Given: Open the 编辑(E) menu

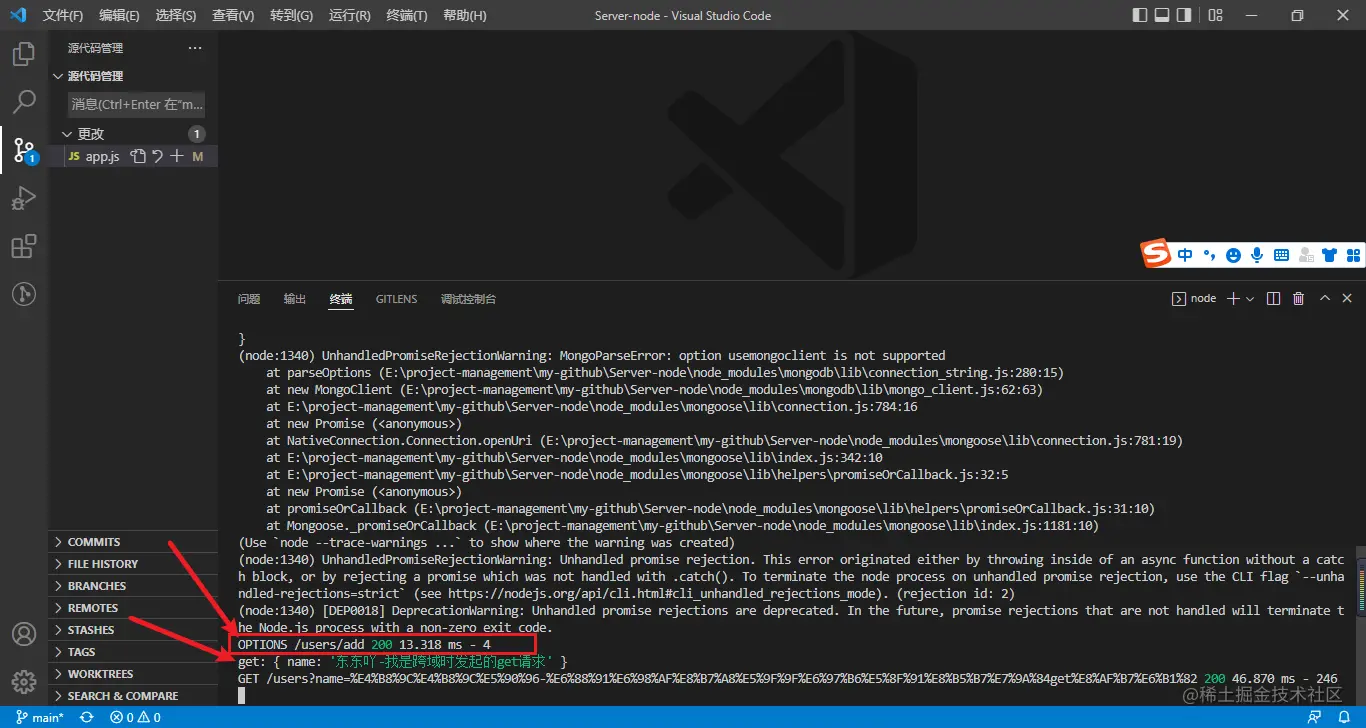Looking at the screenshot, I should click(x=119, y=15).
